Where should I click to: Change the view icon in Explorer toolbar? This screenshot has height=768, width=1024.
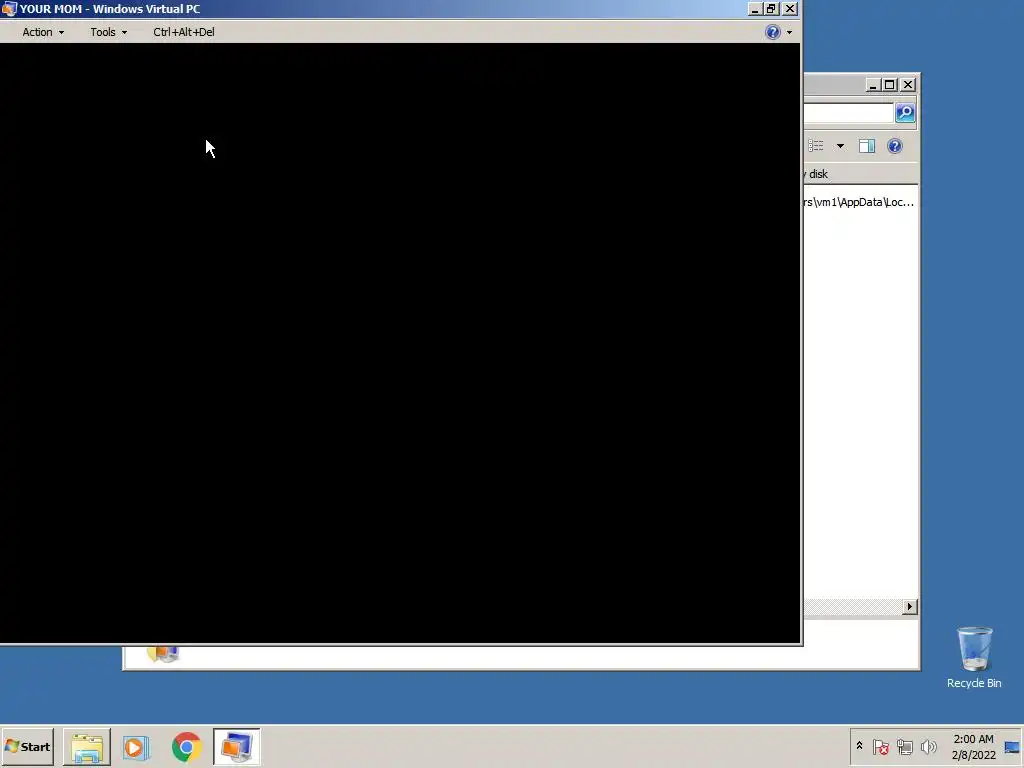pos(816,146)
